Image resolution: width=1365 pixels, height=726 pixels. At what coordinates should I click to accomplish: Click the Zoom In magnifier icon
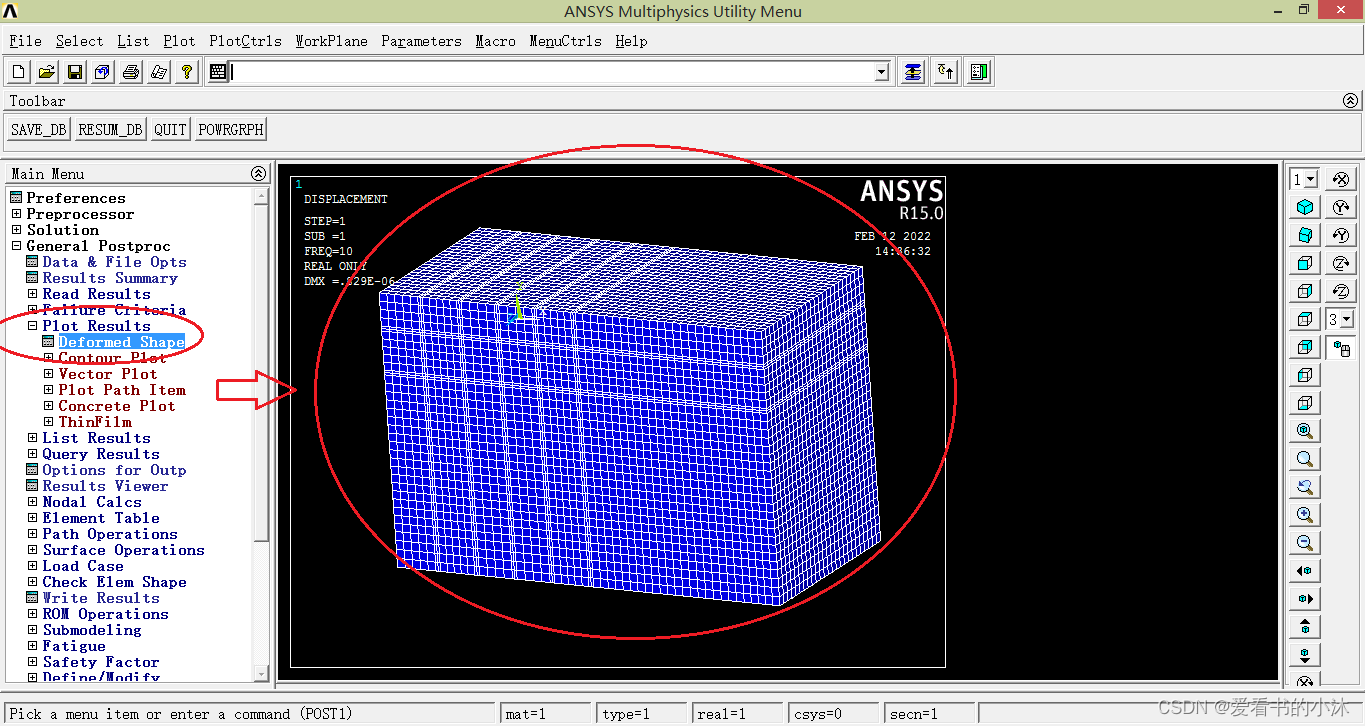(x=1305, y=515)
